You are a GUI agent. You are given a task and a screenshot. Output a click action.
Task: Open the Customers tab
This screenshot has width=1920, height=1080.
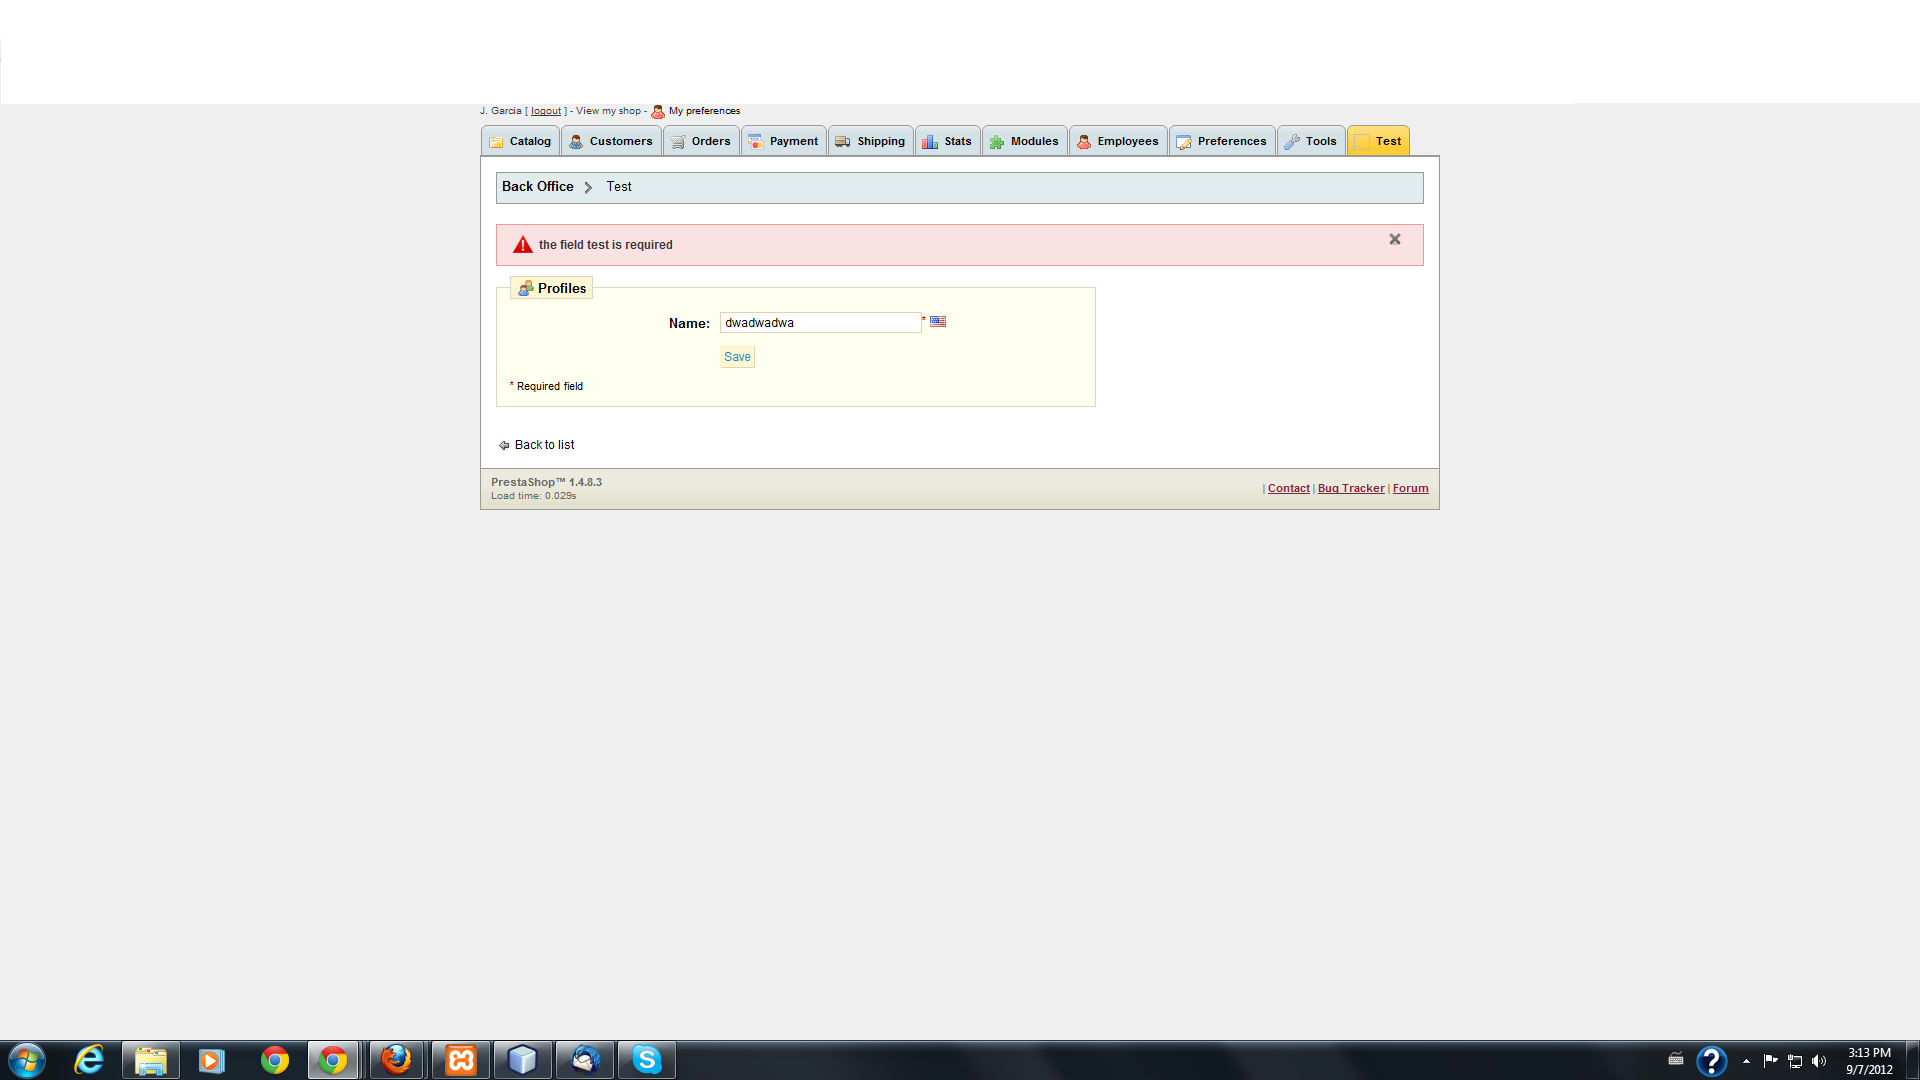point(611,141)
